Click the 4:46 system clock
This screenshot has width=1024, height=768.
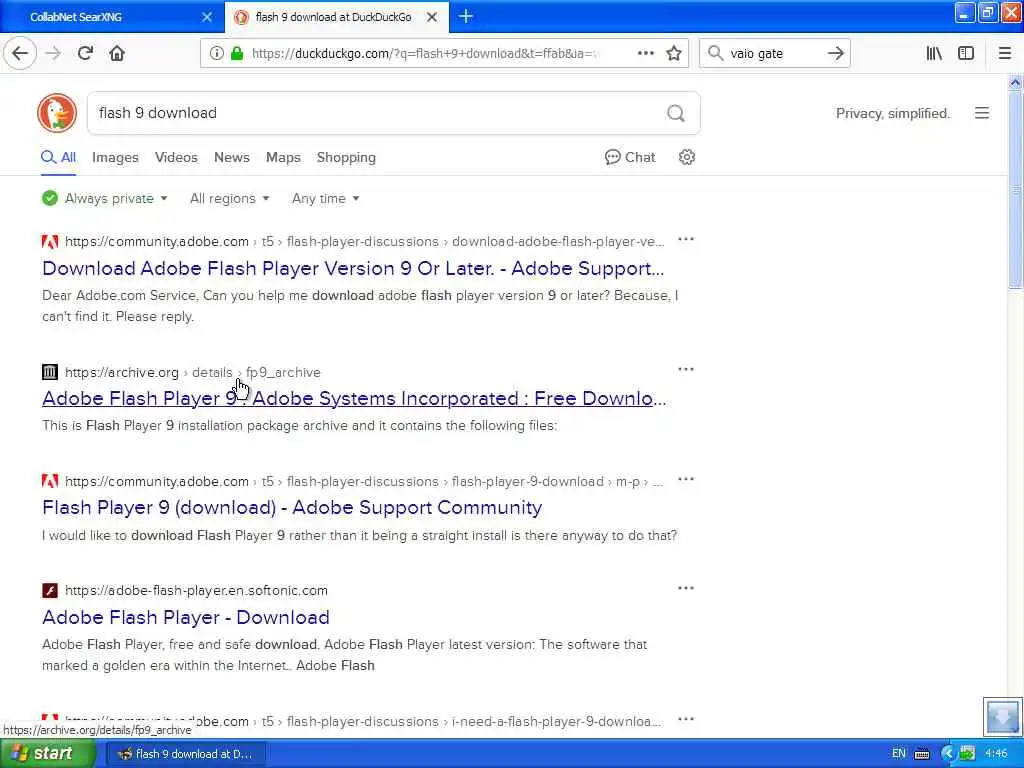point(996,754)
